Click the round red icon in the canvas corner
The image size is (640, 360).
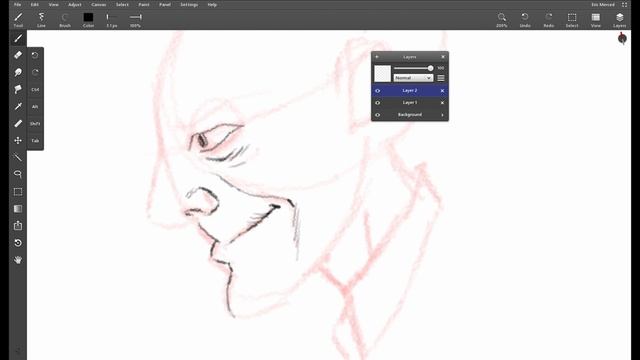622,38
